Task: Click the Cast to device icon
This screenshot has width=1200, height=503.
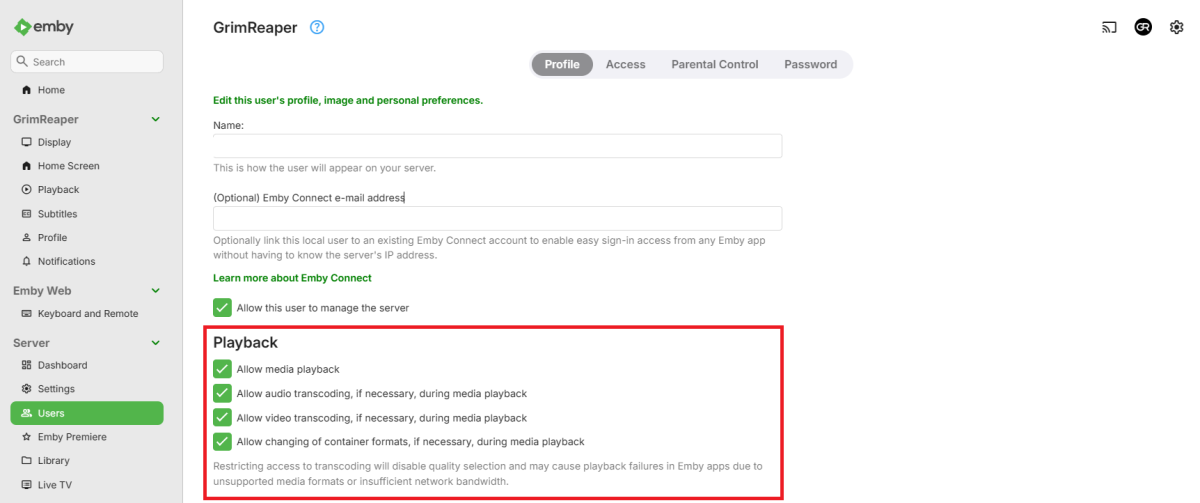Action: click(1109, 27)
